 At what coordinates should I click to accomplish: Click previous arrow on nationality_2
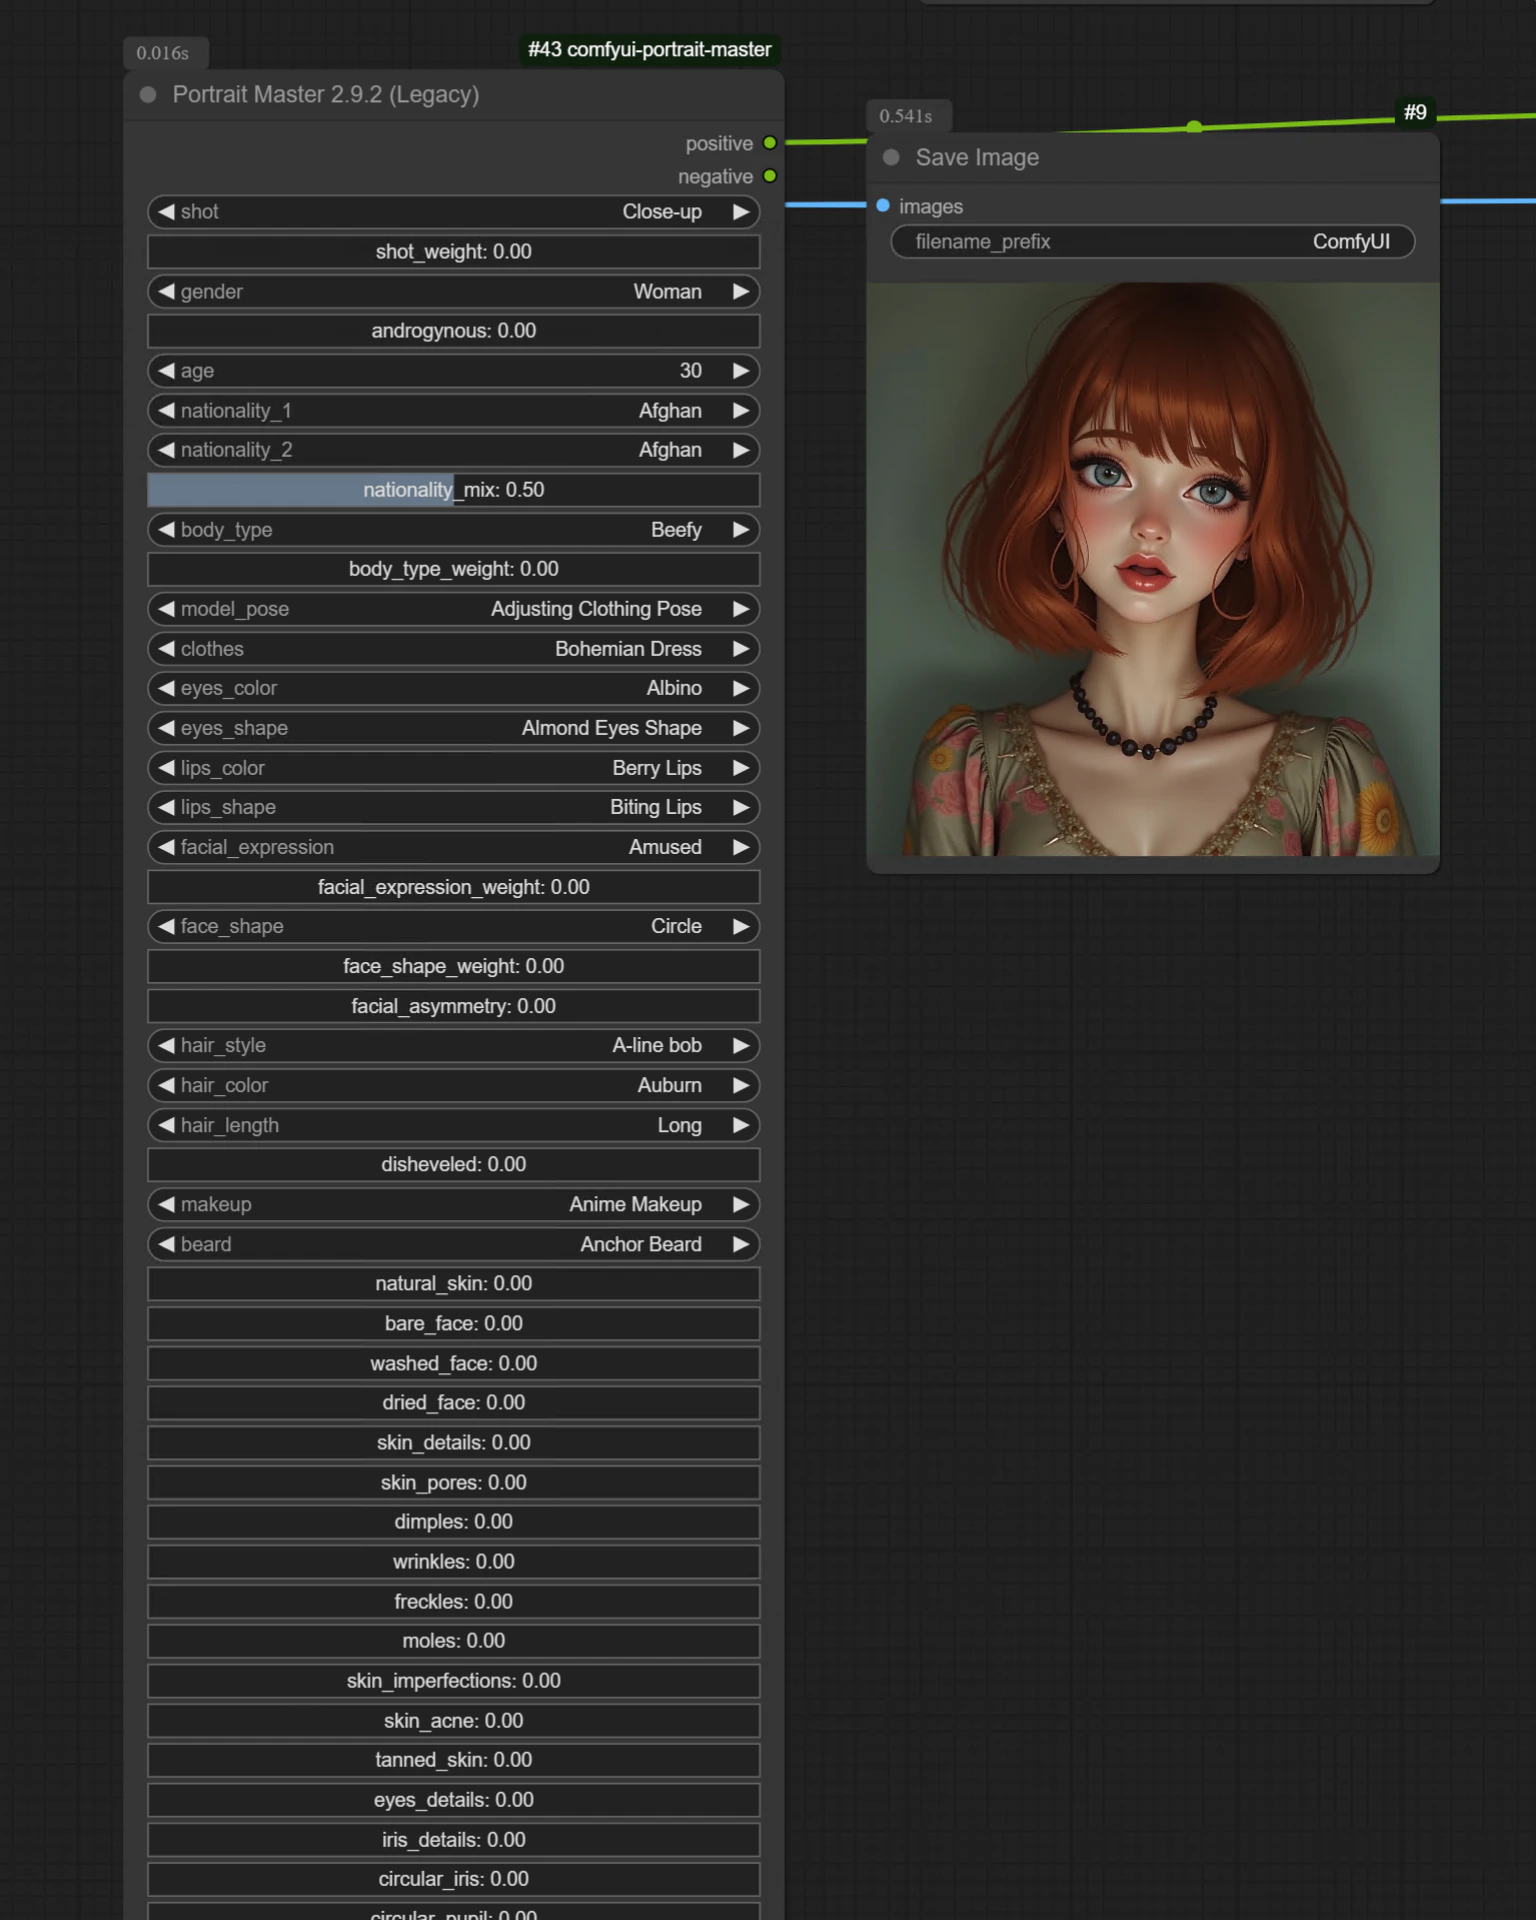pyautogui.click(x=166, y=450)
